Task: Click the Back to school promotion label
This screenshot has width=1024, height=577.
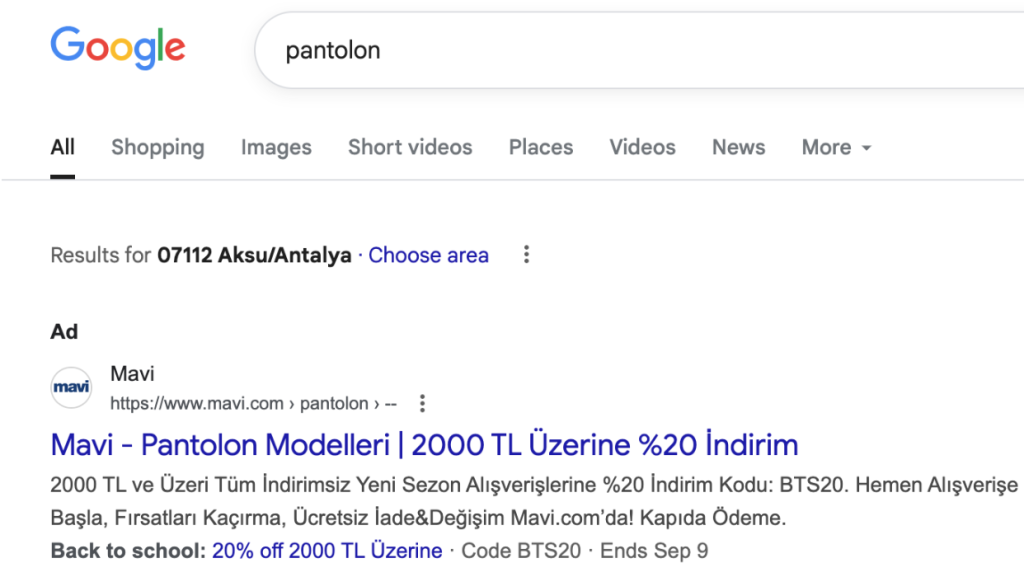Action: point(128,550)
